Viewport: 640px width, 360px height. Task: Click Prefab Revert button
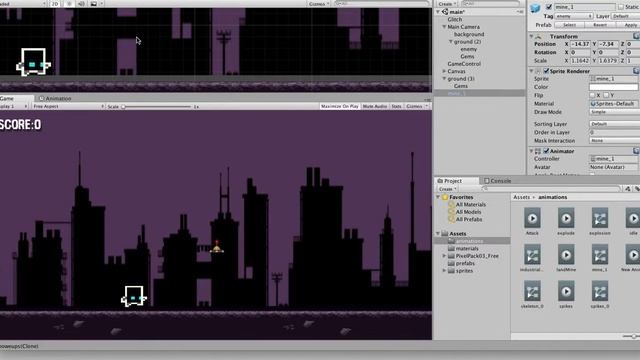(x=600, y=25)
